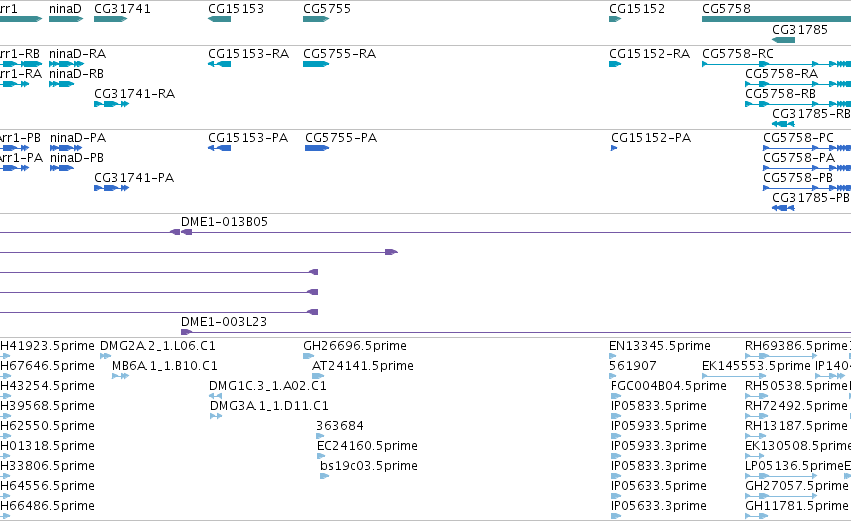Click the RH13187.5prime EST label

tap(796, 426)
